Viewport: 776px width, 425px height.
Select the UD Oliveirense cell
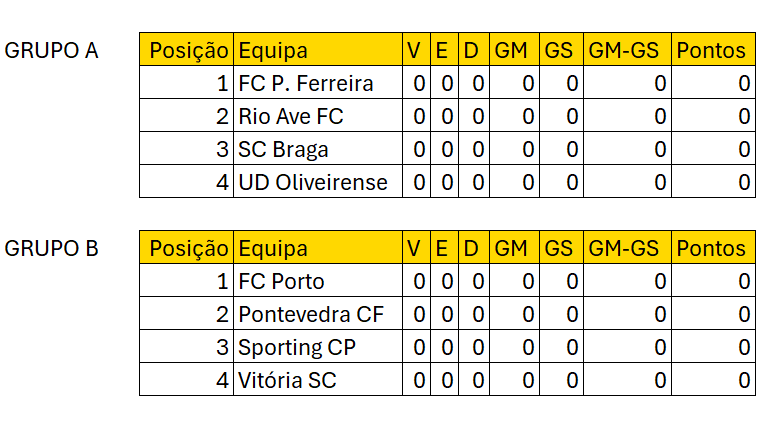(312, 183)
